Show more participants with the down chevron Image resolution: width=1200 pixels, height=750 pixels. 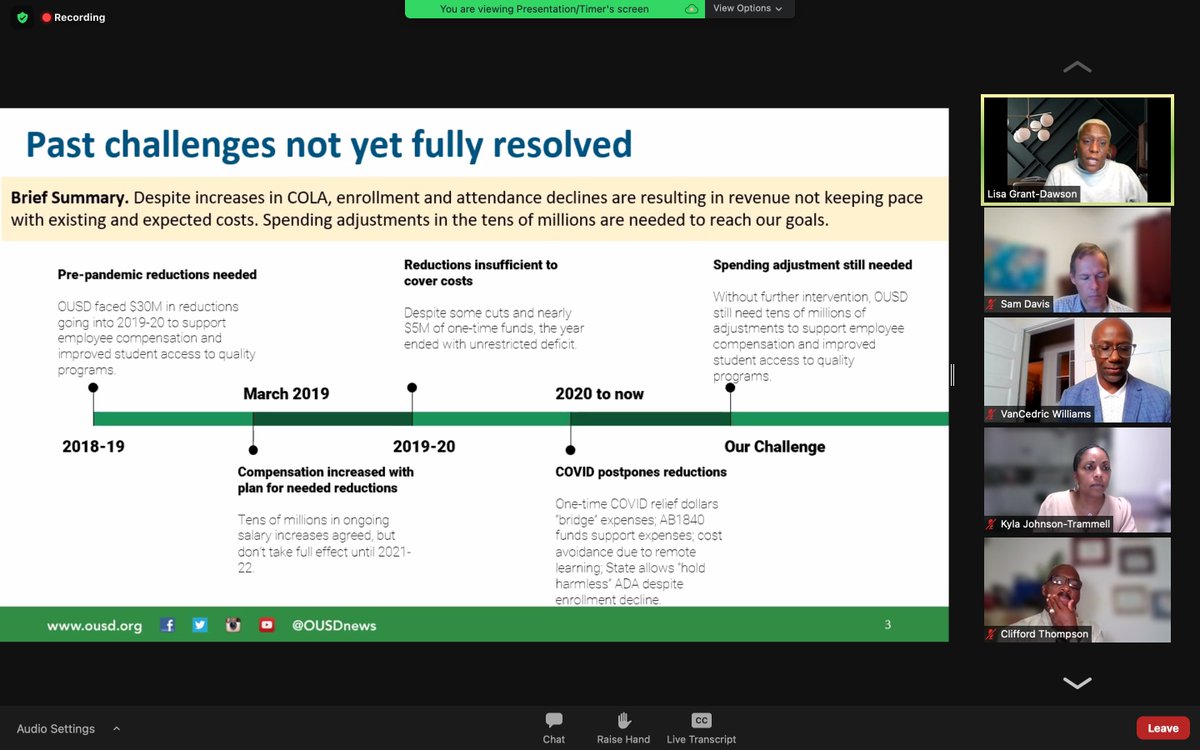(x=1077, y=683)
